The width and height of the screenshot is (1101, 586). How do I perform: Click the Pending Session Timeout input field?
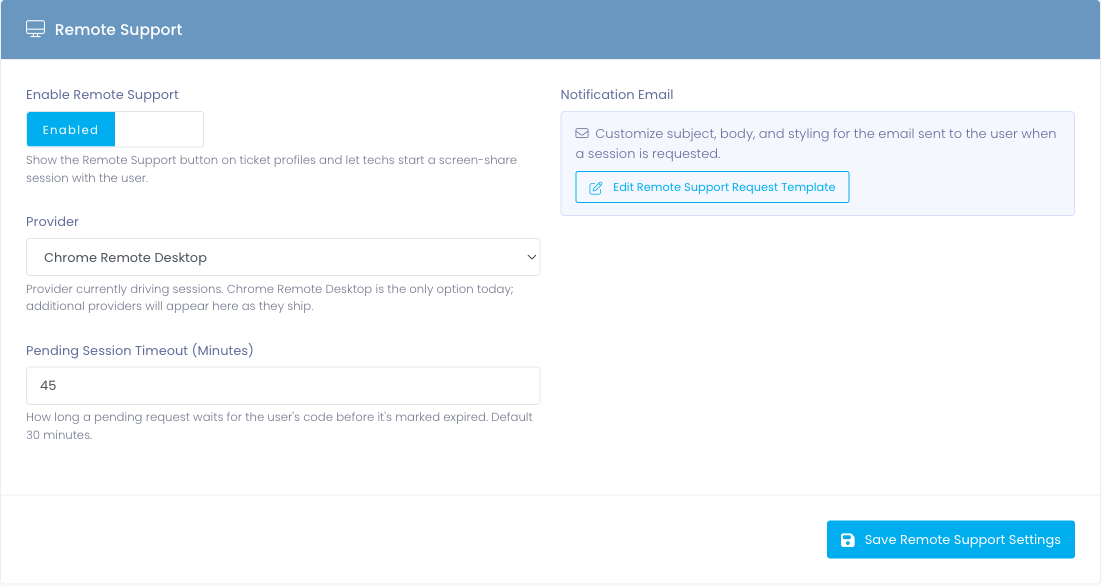[283, 386]
